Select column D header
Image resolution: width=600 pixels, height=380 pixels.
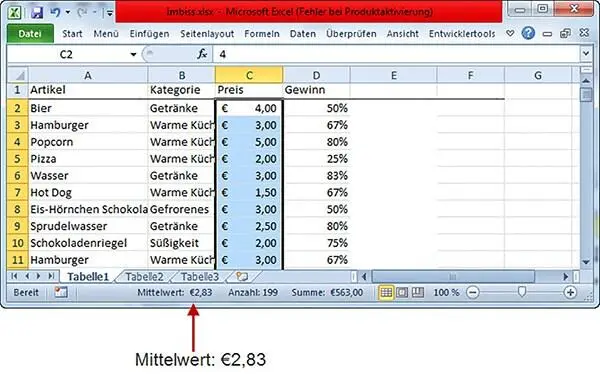coord(316,75)
